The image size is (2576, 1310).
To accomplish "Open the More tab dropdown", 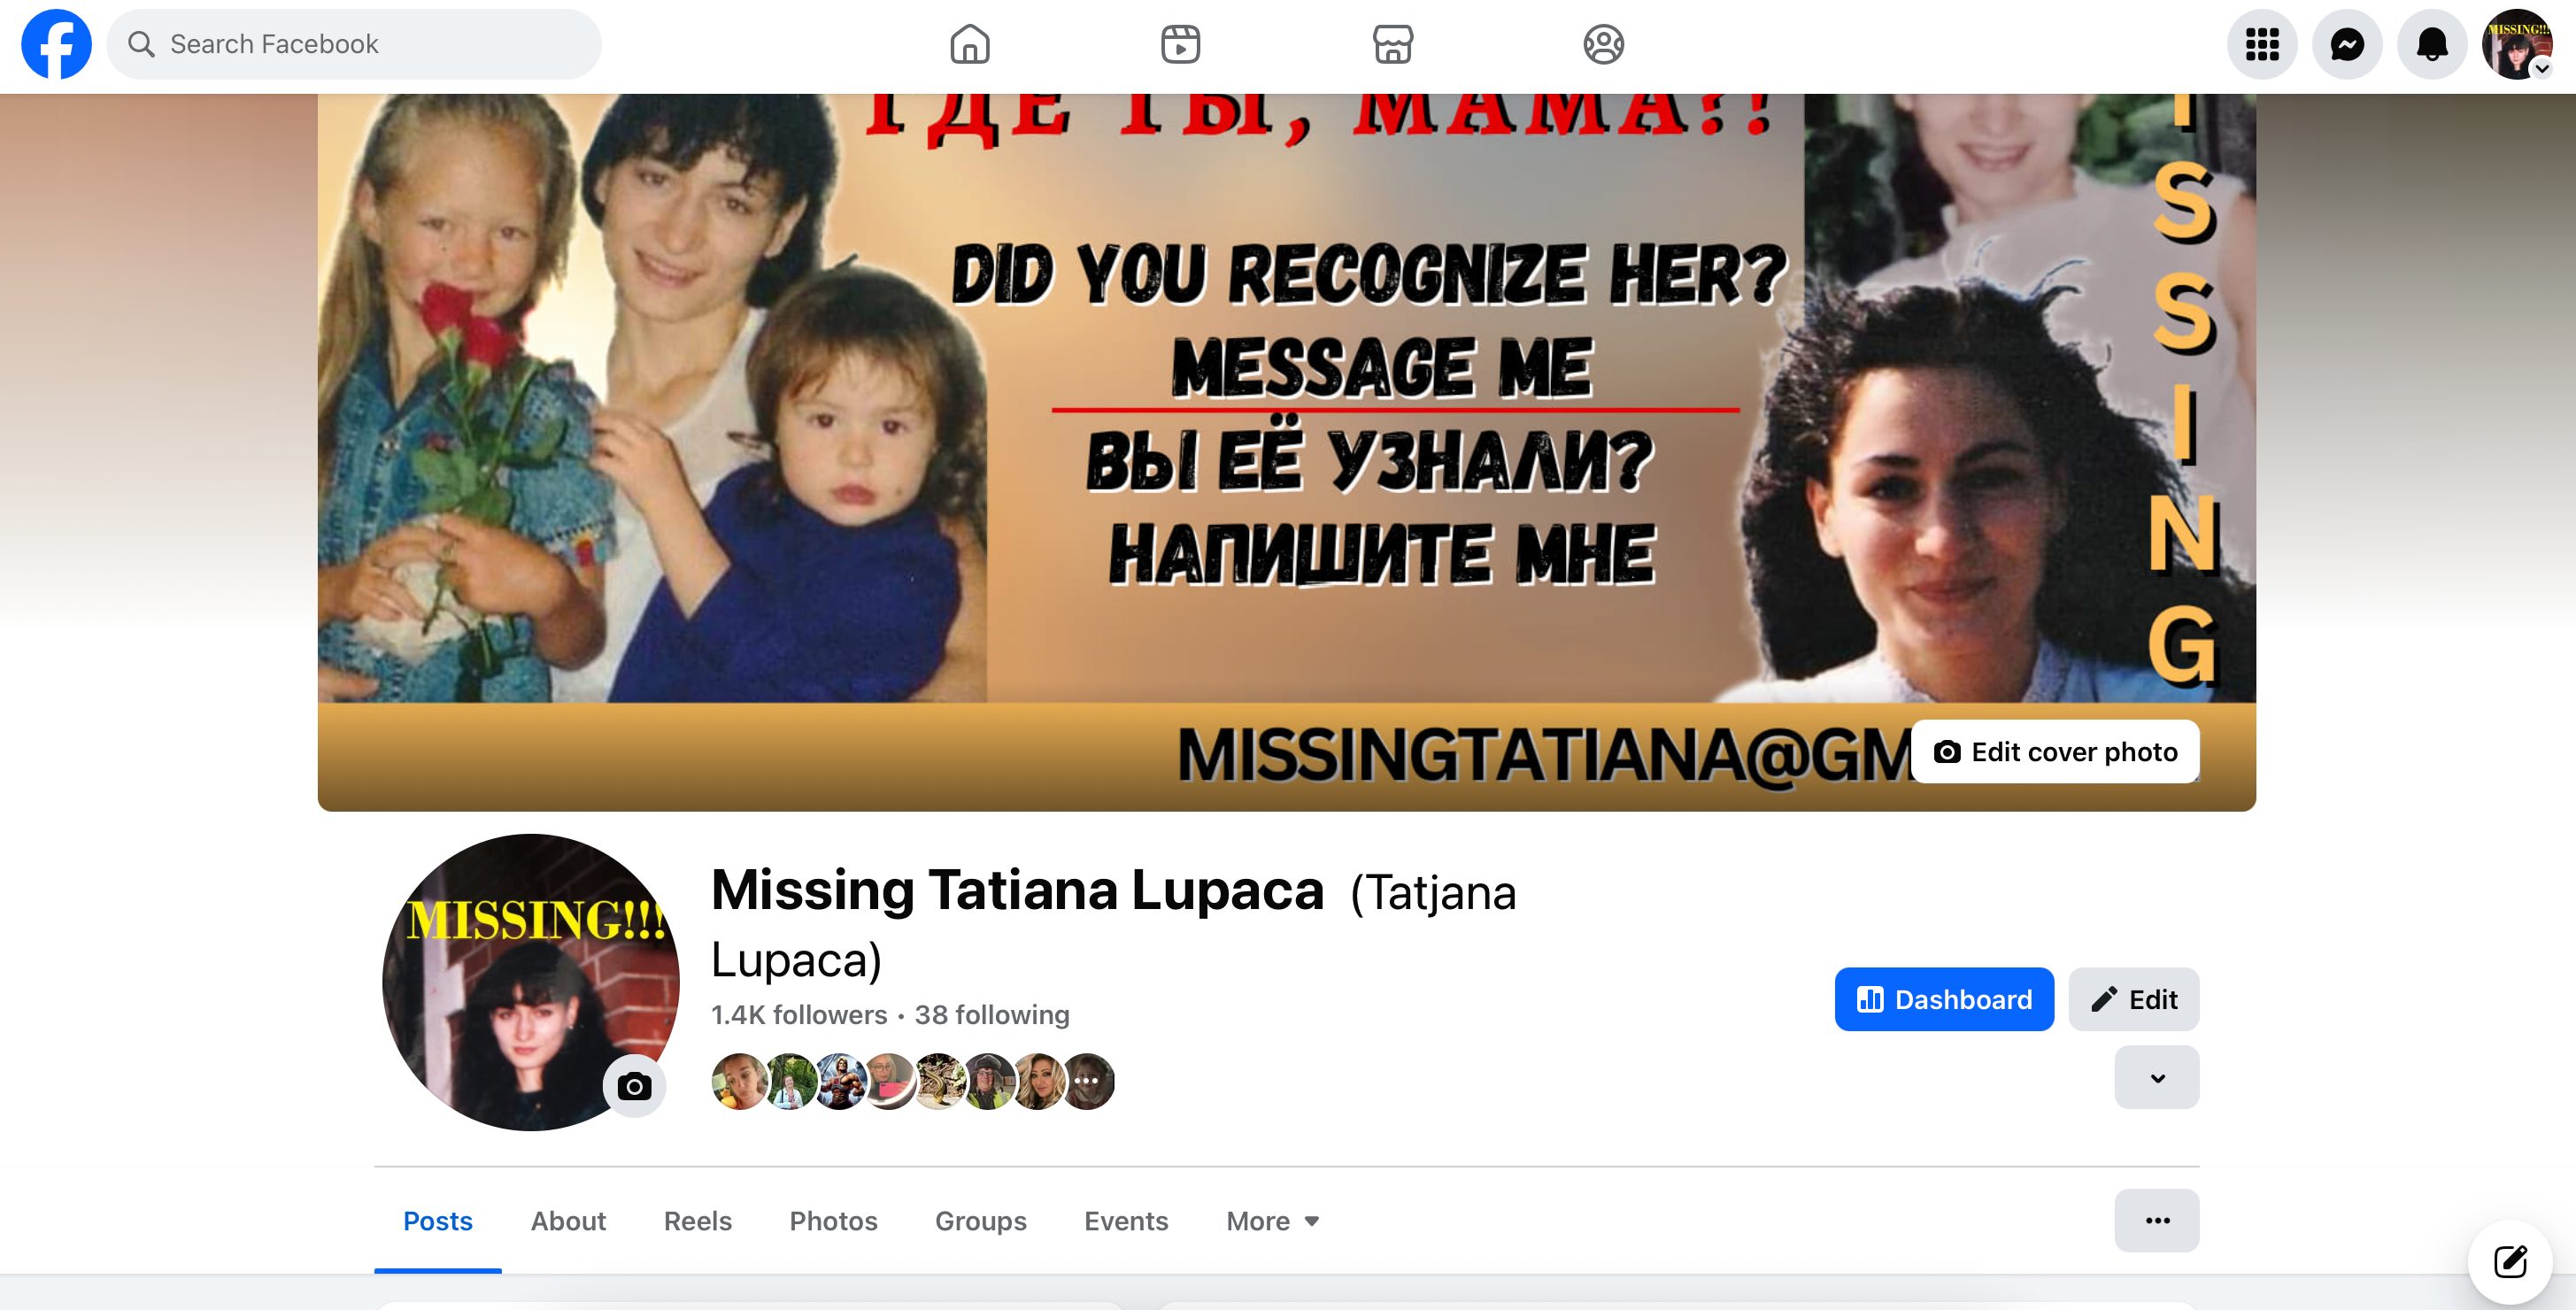I will [1272, 1221].
